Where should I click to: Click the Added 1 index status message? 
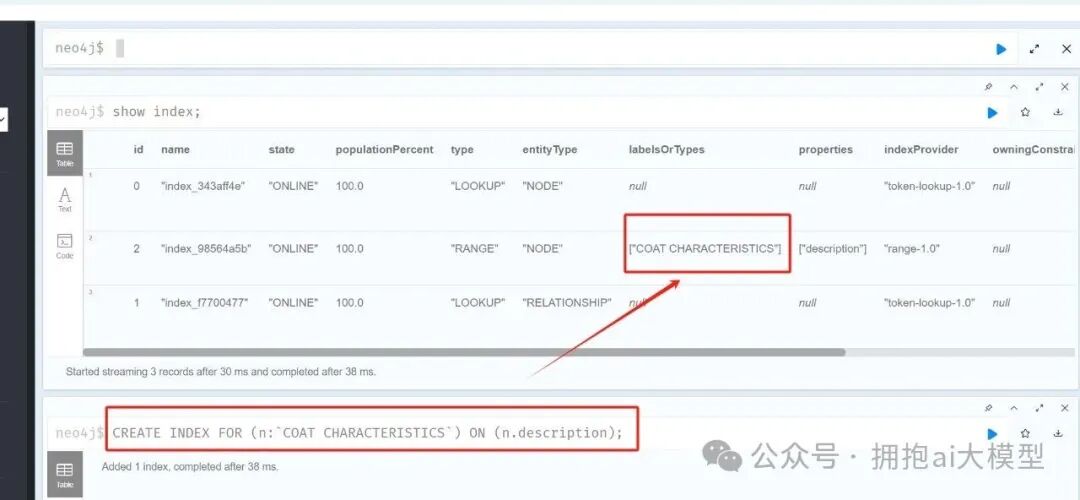pos(190,466)
